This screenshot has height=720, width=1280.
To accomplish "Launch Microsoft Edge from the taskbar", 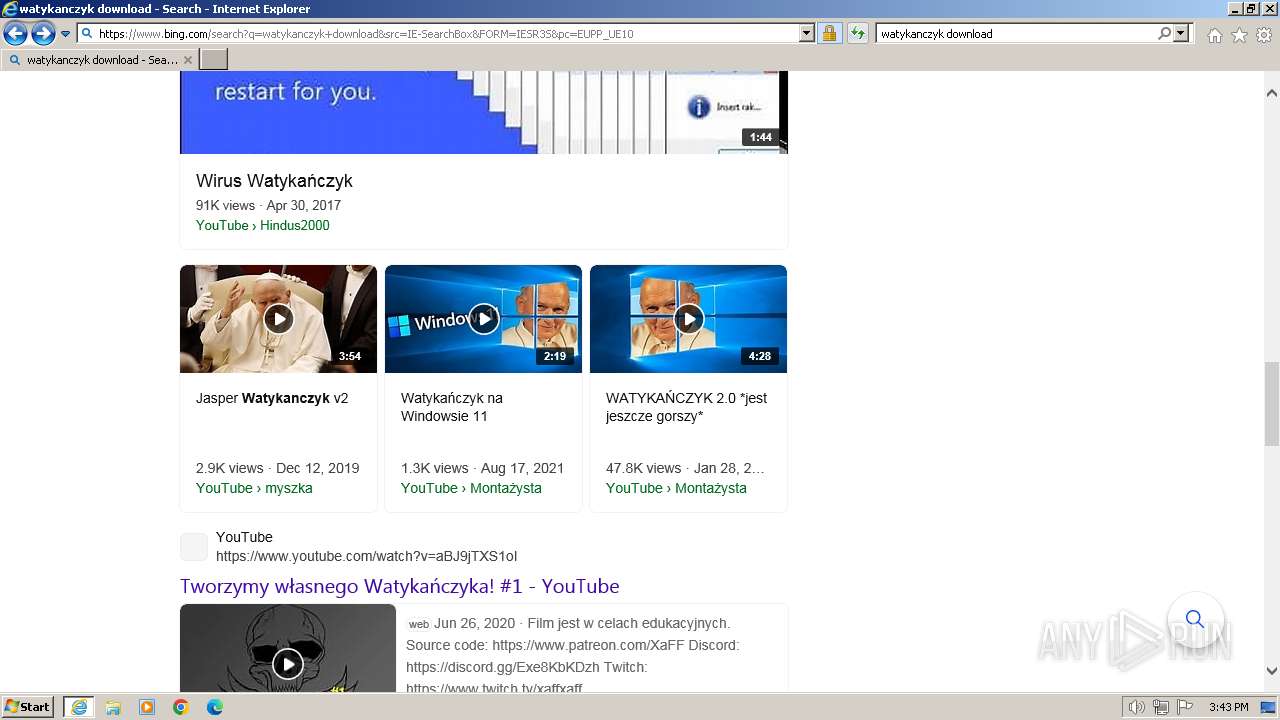I will [215, 707].
